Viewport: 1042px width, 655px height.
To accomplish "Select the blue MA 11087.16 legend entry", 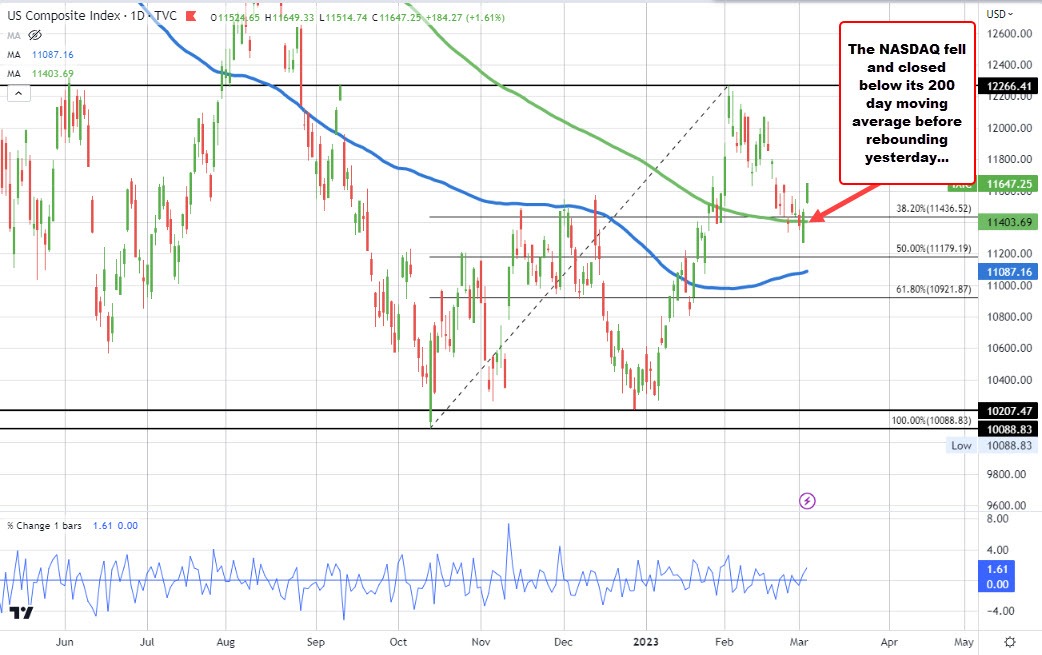I will pos(41,54).
